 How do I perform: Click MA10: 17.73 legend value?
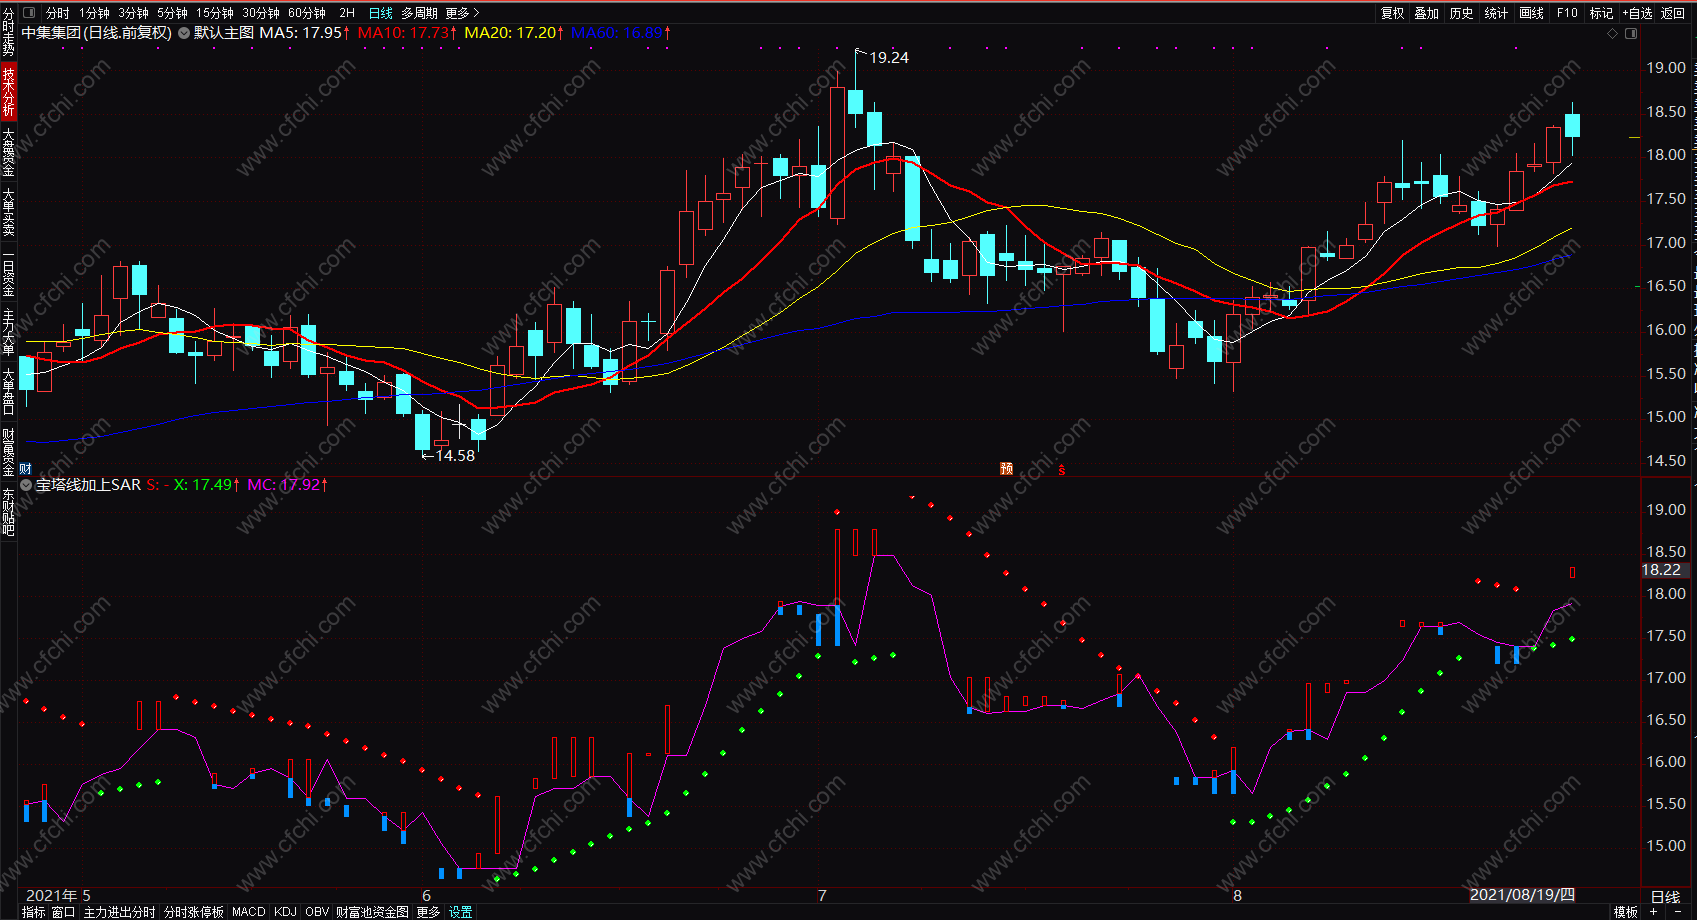point(407,33)
